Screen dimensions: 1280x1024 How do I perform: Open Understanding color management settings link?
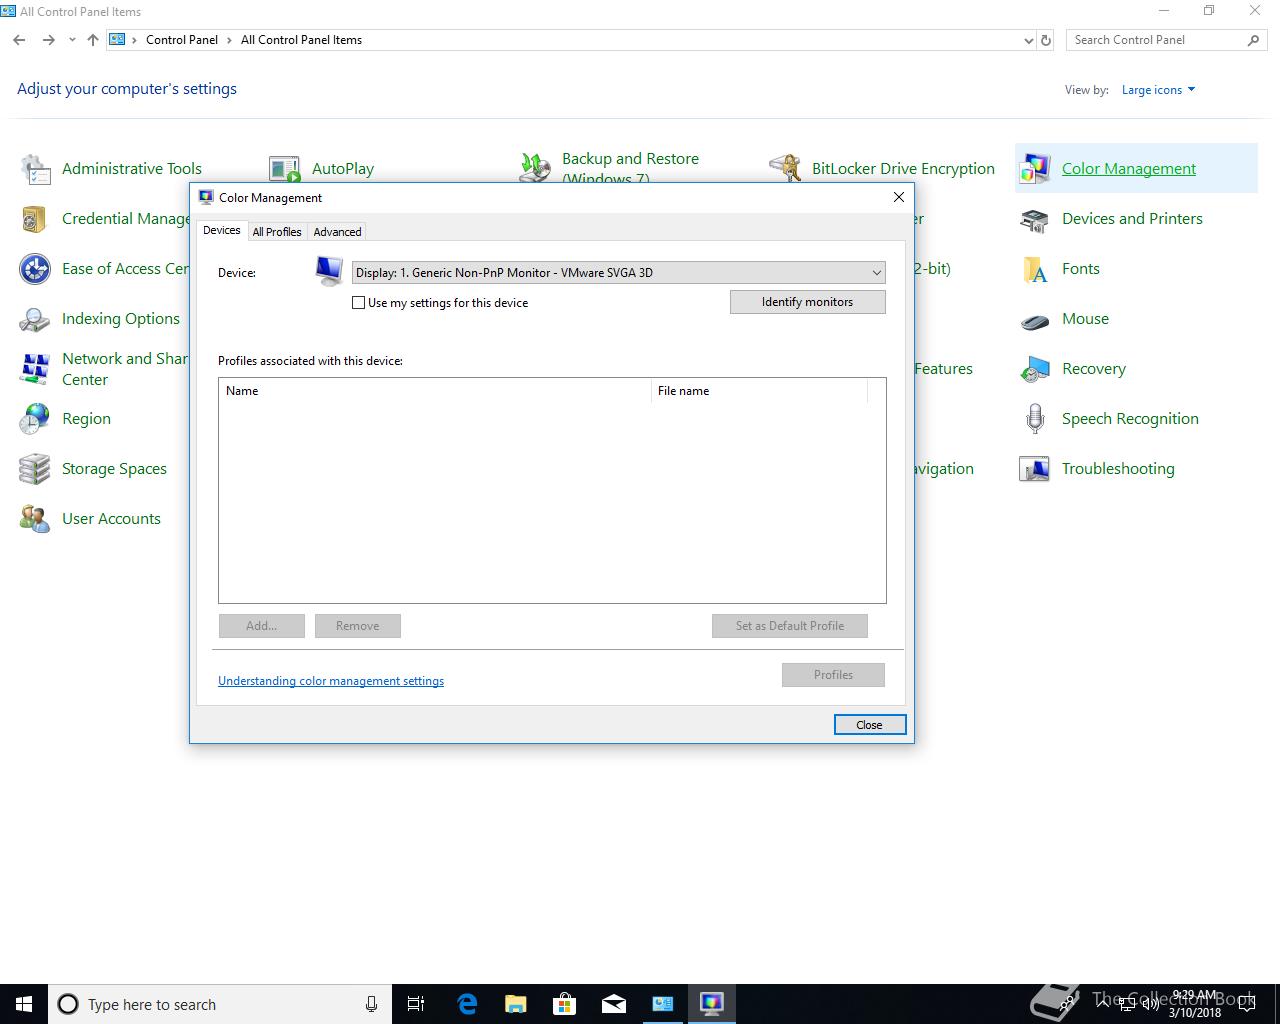pyautogui.click(x=331, y=681)
